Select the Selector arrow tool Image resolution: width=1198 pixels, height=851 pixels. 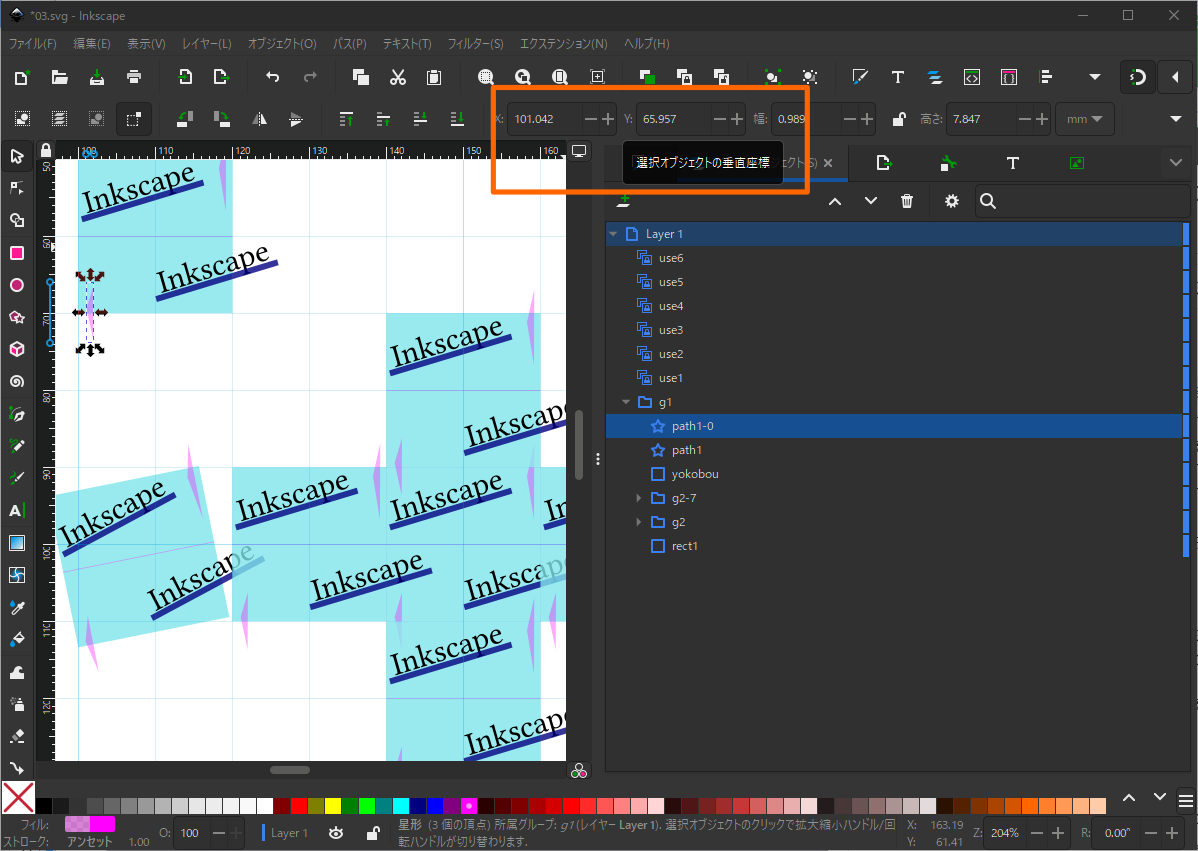click(17, 157)
